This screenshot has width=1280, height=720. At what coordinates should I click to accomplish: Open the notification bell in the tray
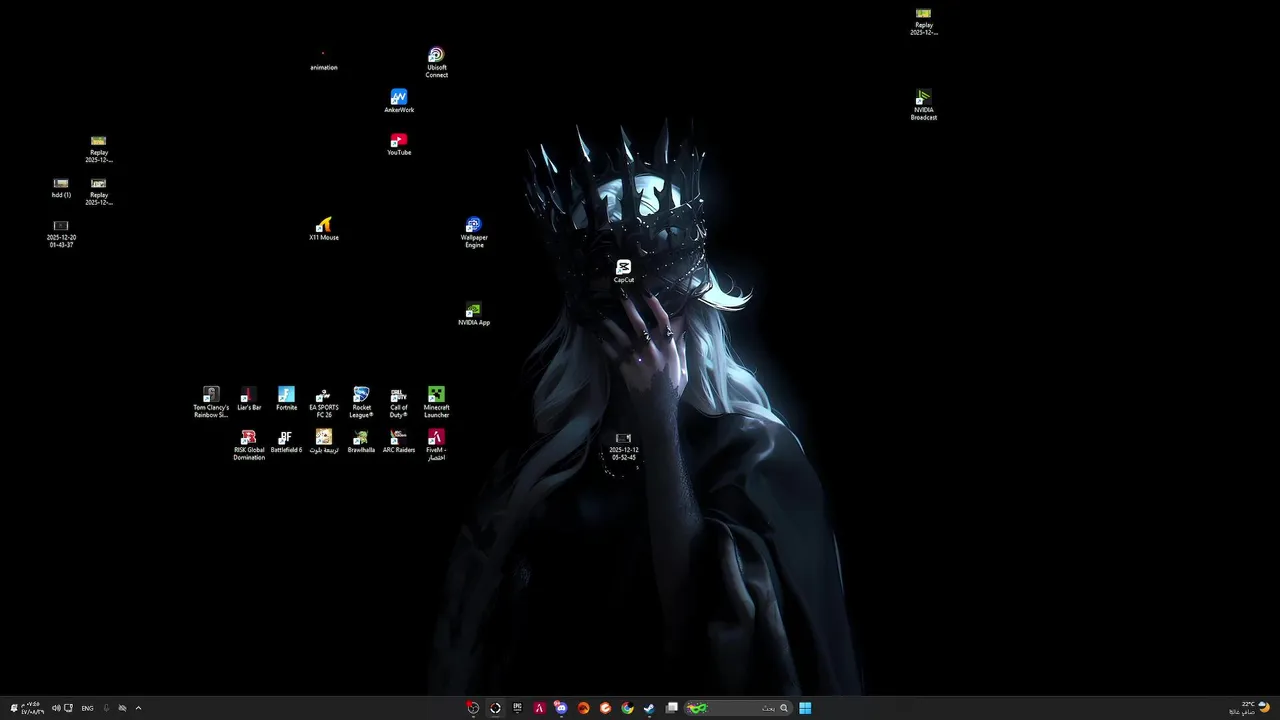click(14, 708)
